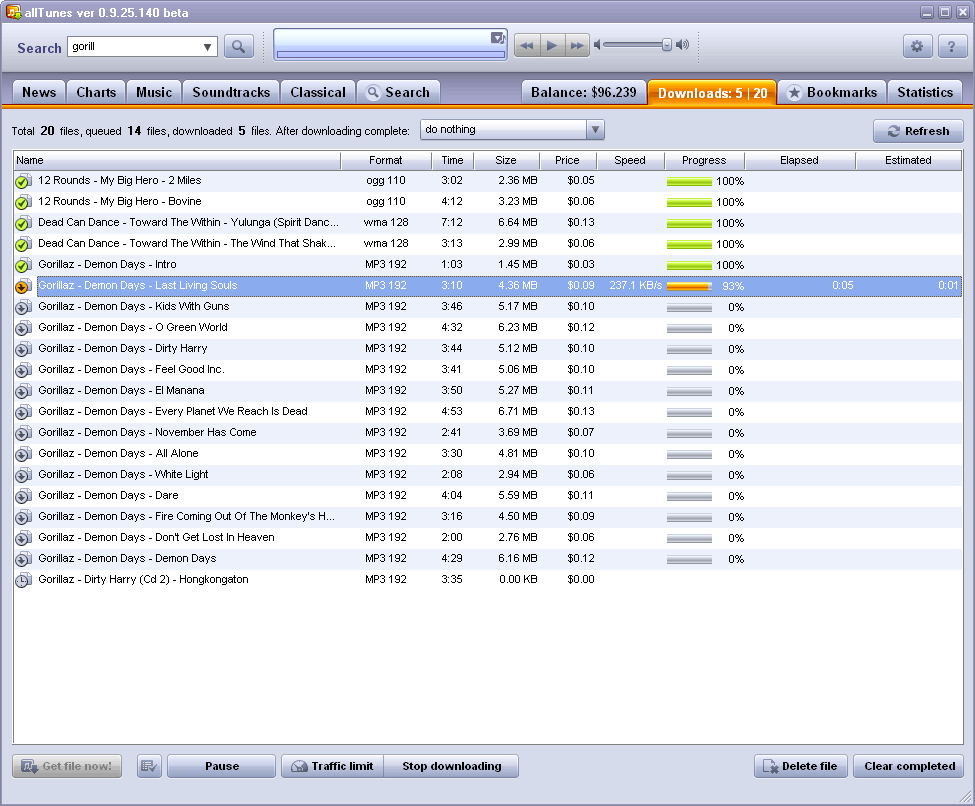Switch to the News tab
Screen dimensions: 975x806
point(39,92)
